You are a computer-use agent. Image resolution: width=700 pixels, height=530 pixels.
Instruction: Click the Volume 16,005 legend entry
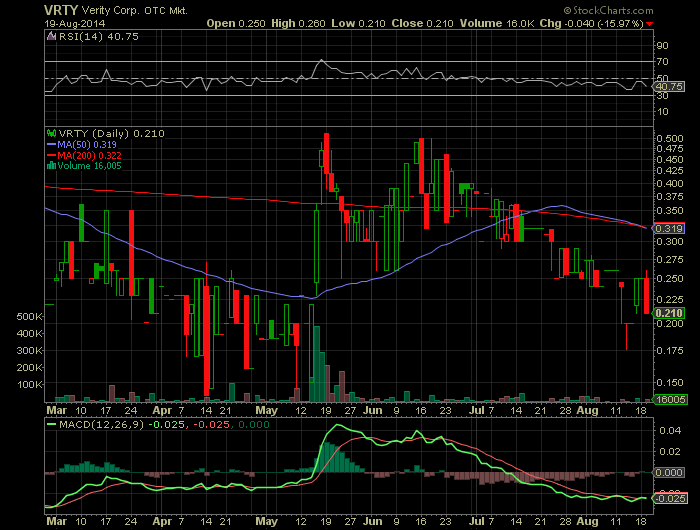89,166
